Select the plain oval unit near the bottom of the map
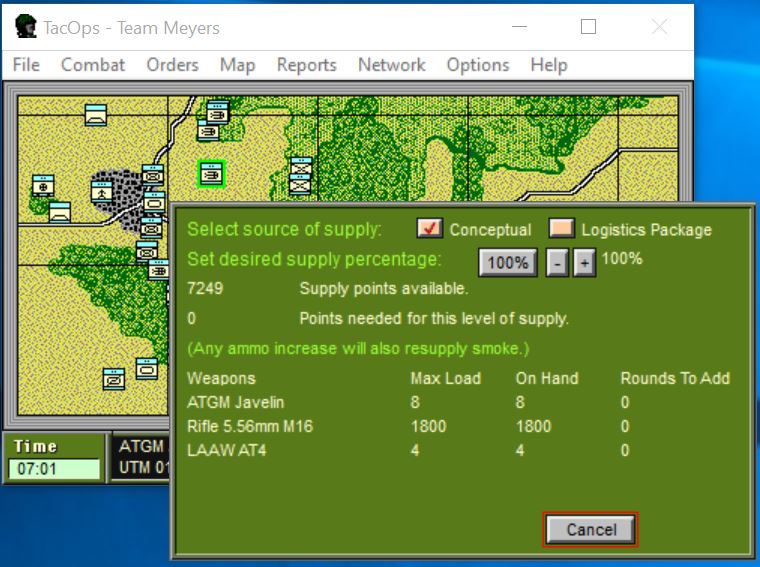 [147, 369]
